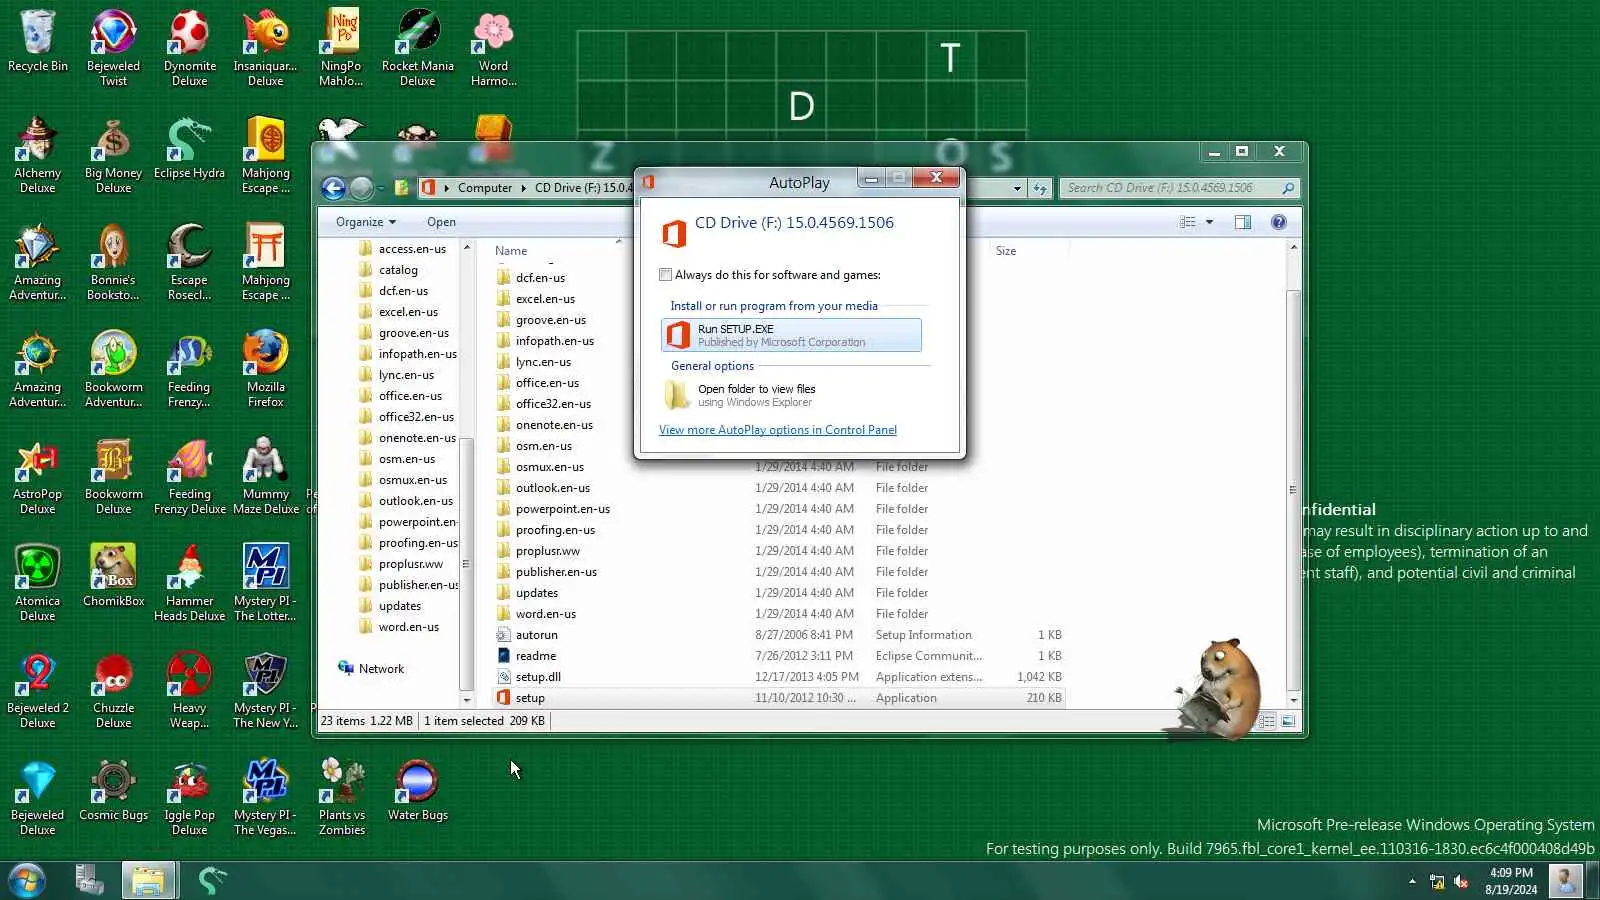Select the NingPo MahJong desktop icon
This screenshot has width=1600, height=900.
pos(341,48)
